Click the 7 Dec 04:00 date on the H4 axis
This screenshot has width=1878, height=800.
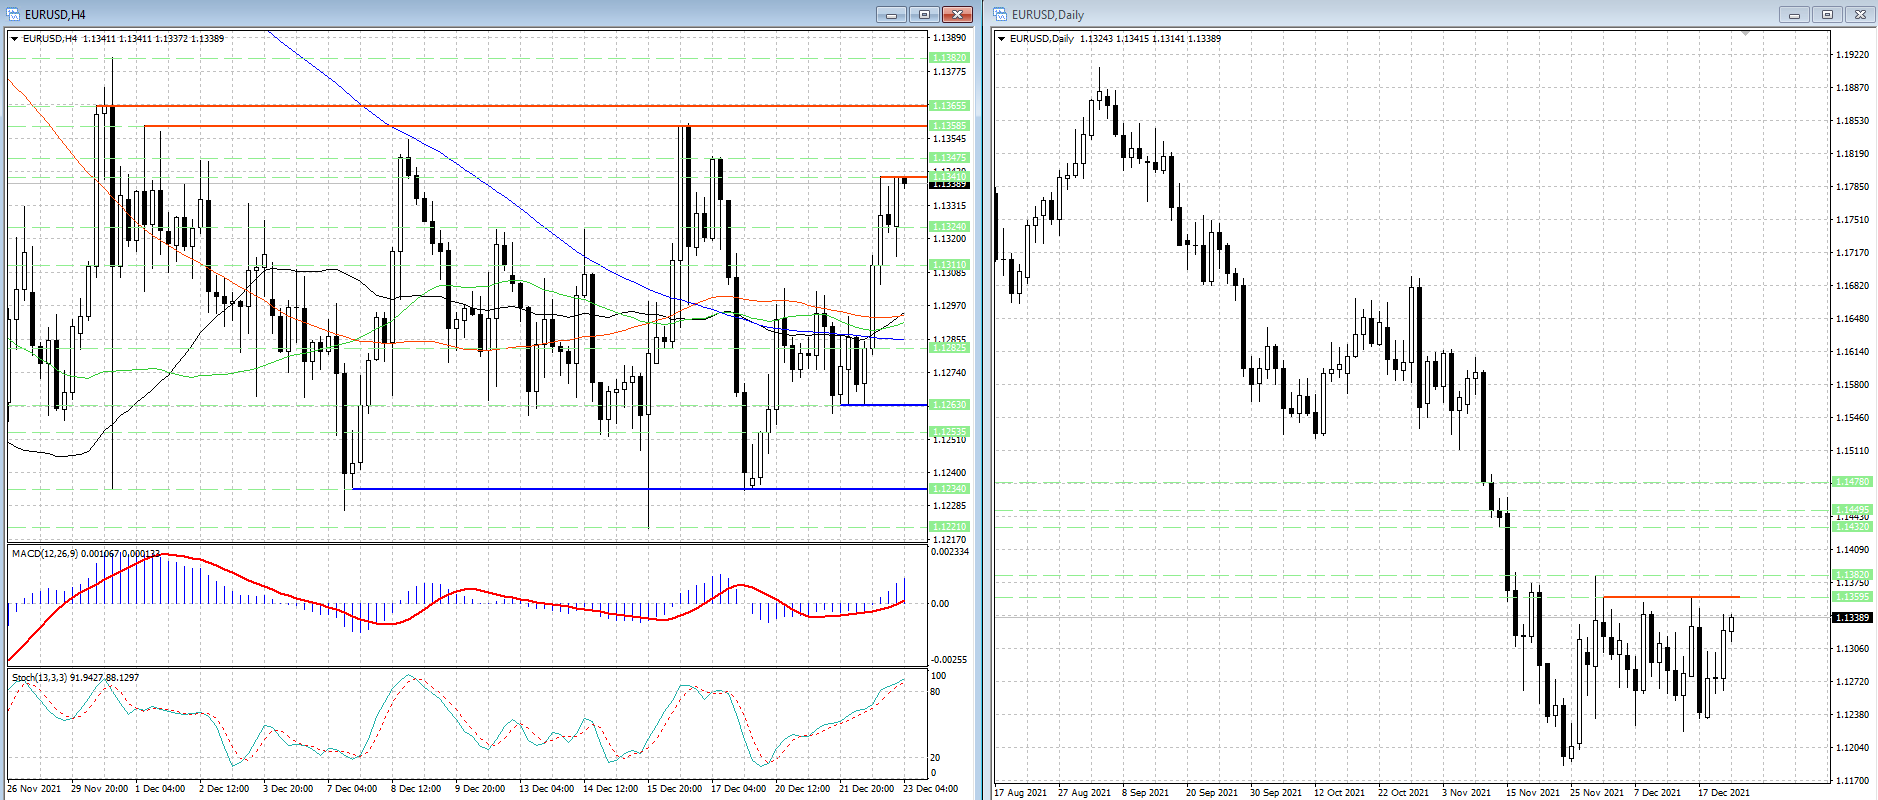coord(351,789)
